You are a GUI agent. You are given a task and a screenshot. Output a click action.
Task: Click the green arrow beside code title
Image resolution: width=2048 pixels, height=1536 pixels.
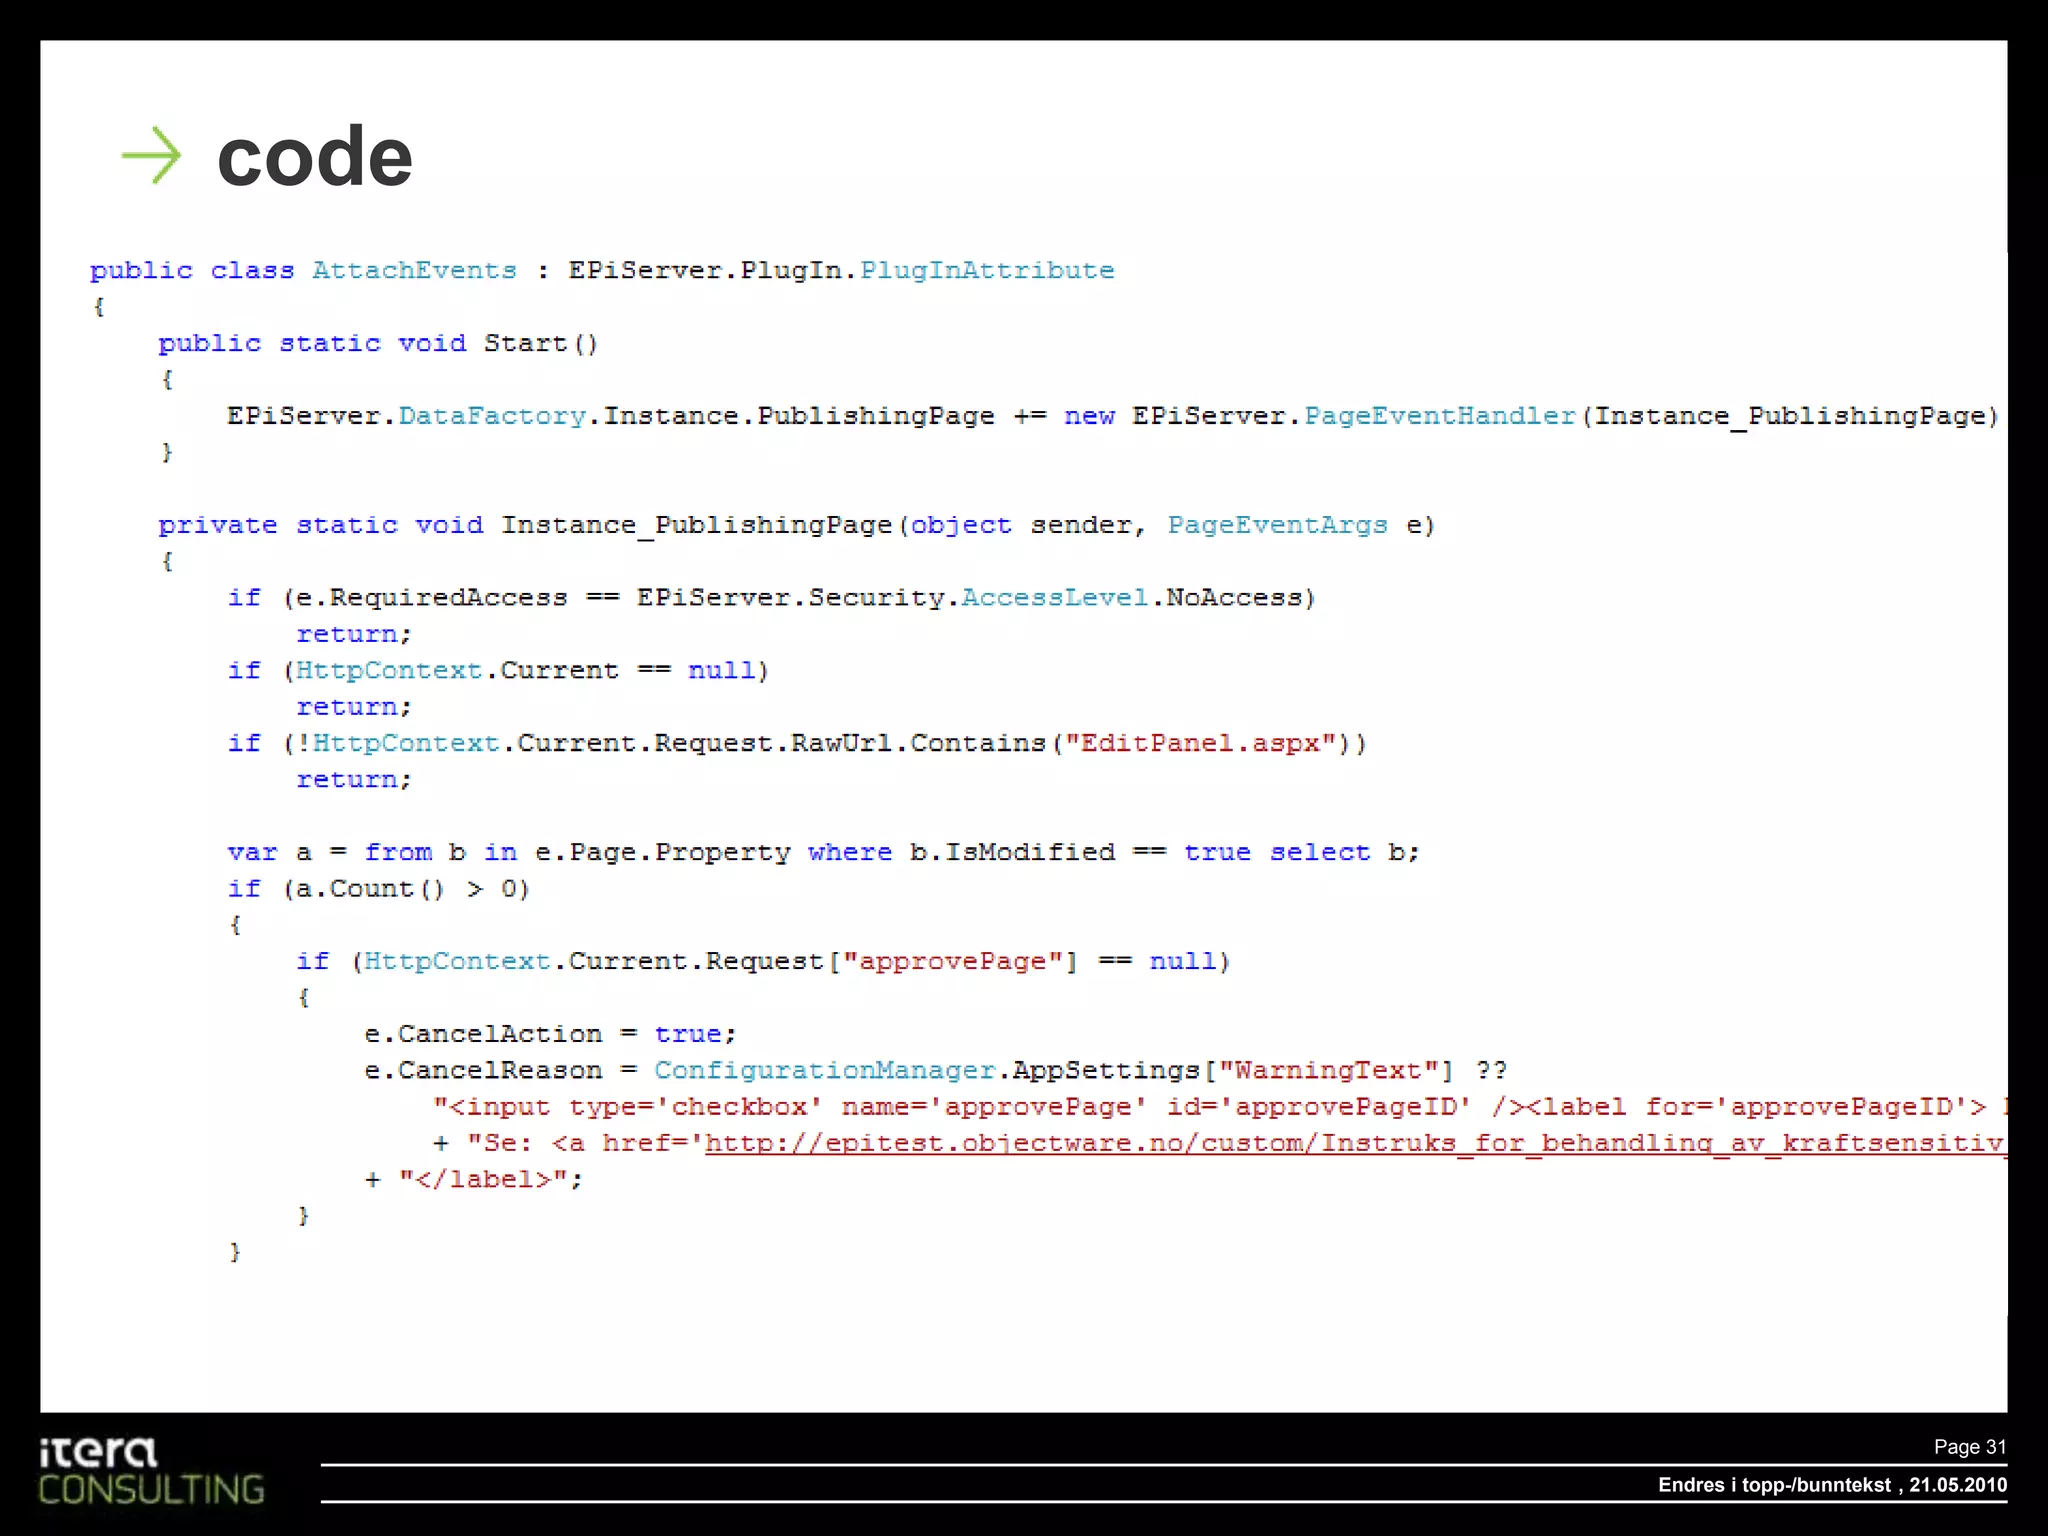[x=151, y=155]
